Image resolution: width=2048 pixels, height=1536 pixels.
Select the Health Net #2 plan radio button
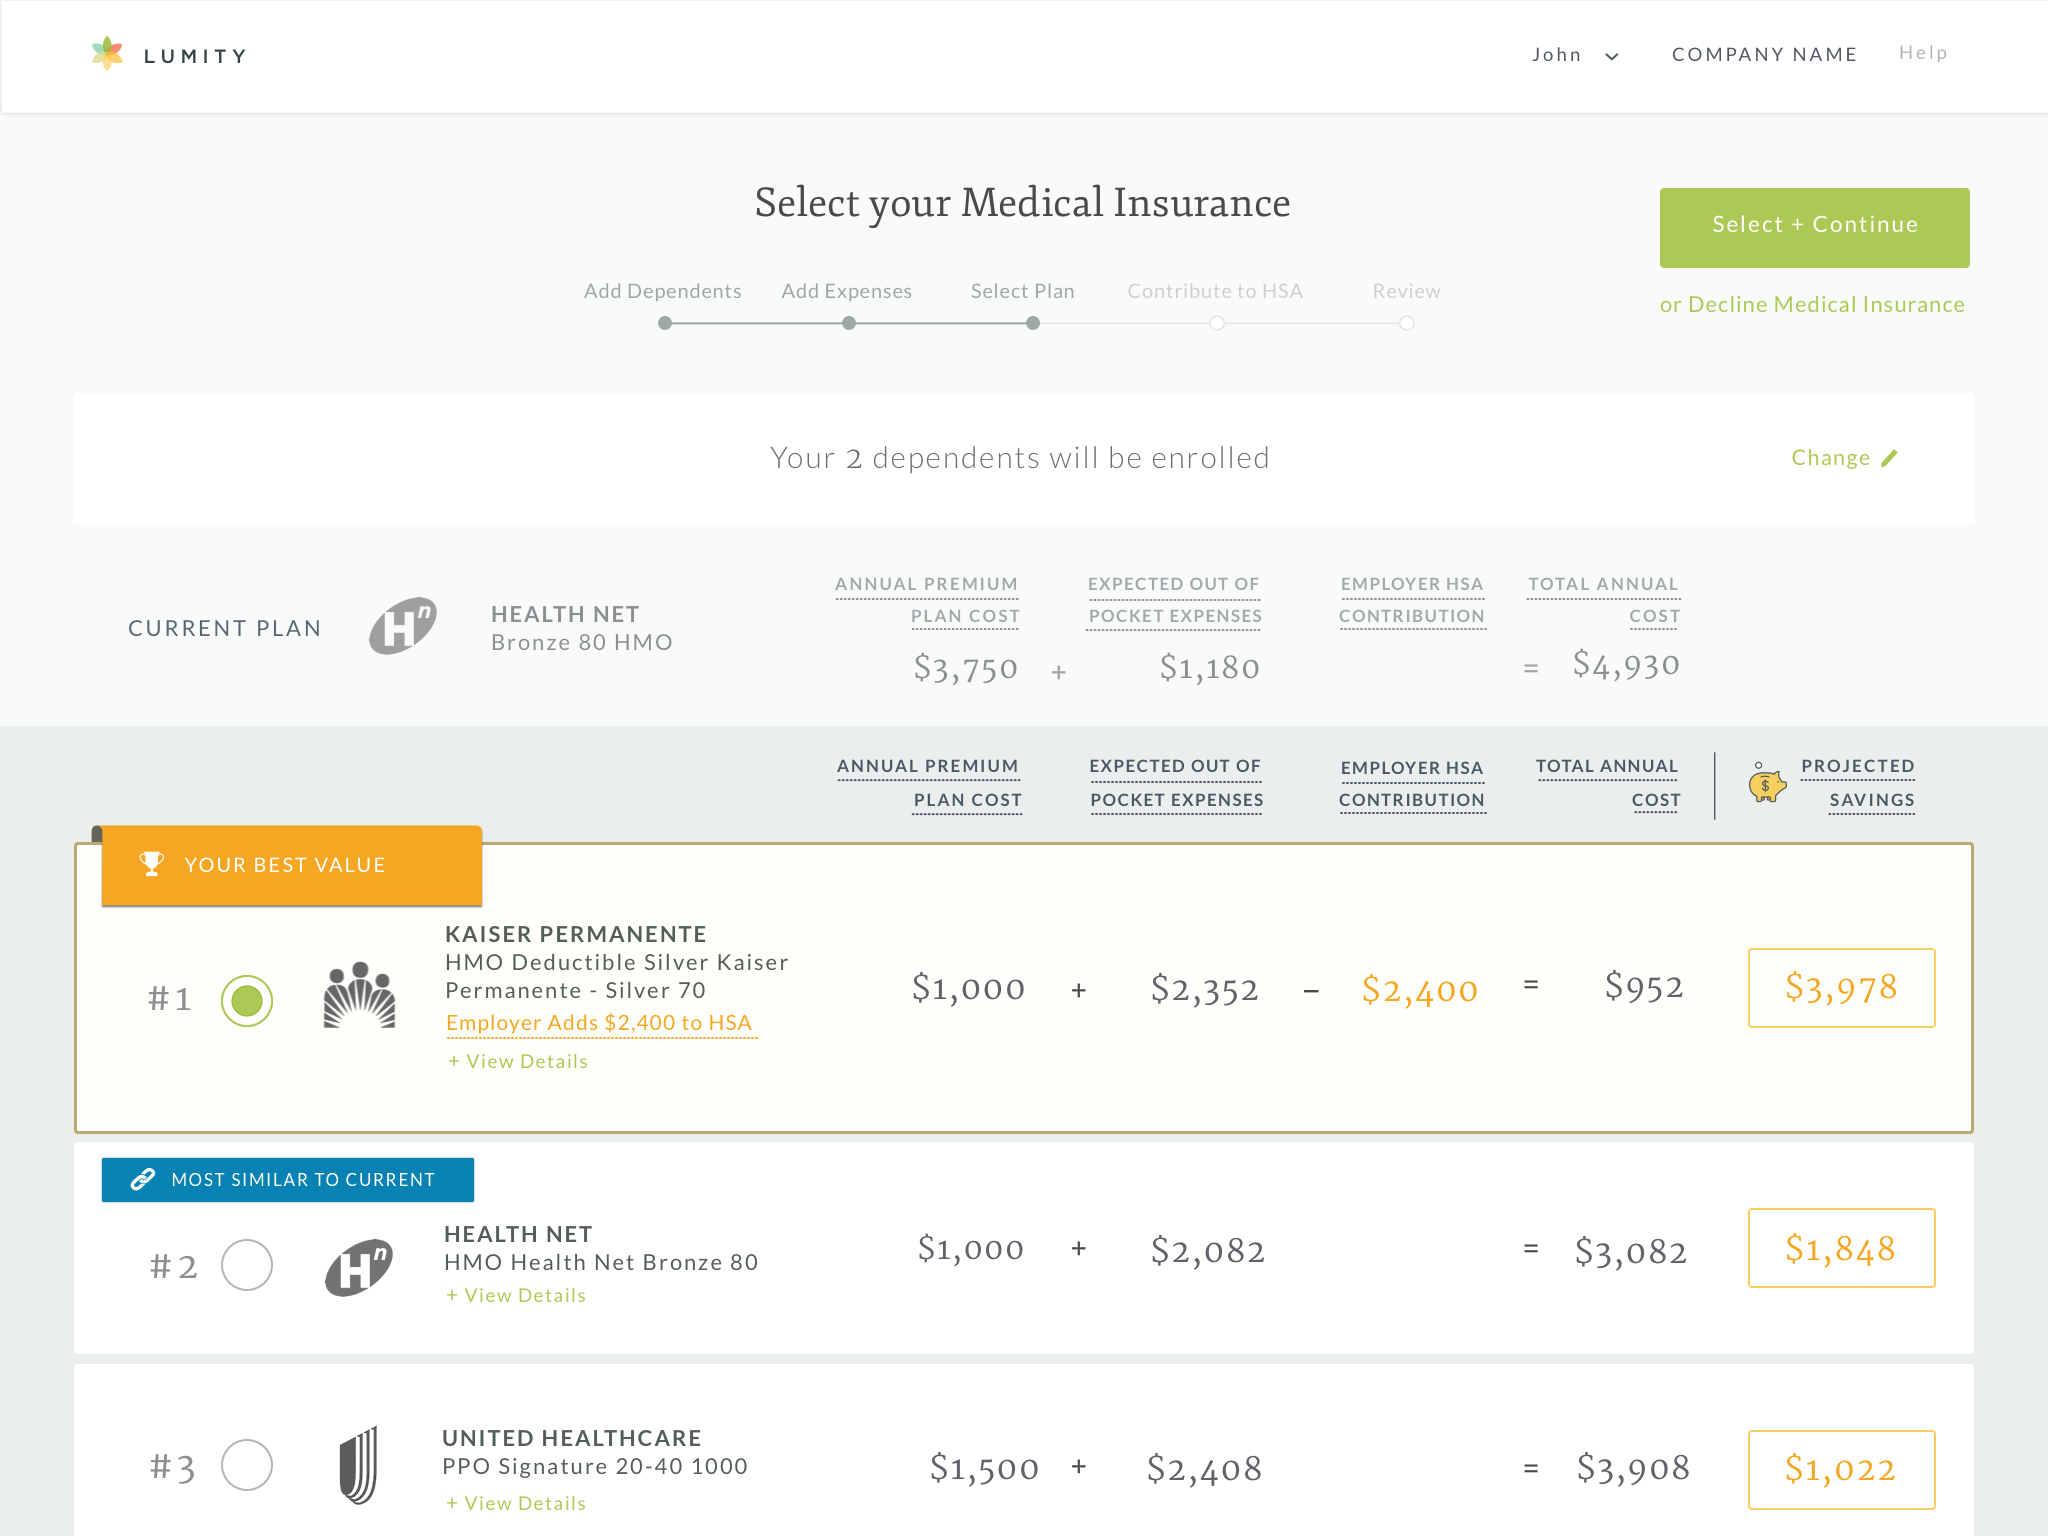tap(247, 1265)
